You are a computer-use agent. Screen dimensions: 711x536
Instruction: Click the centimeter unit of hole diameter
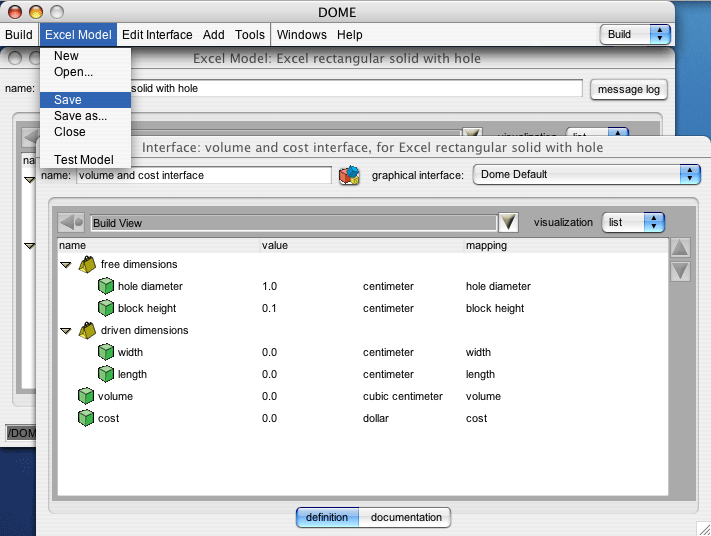pos(388,287)
